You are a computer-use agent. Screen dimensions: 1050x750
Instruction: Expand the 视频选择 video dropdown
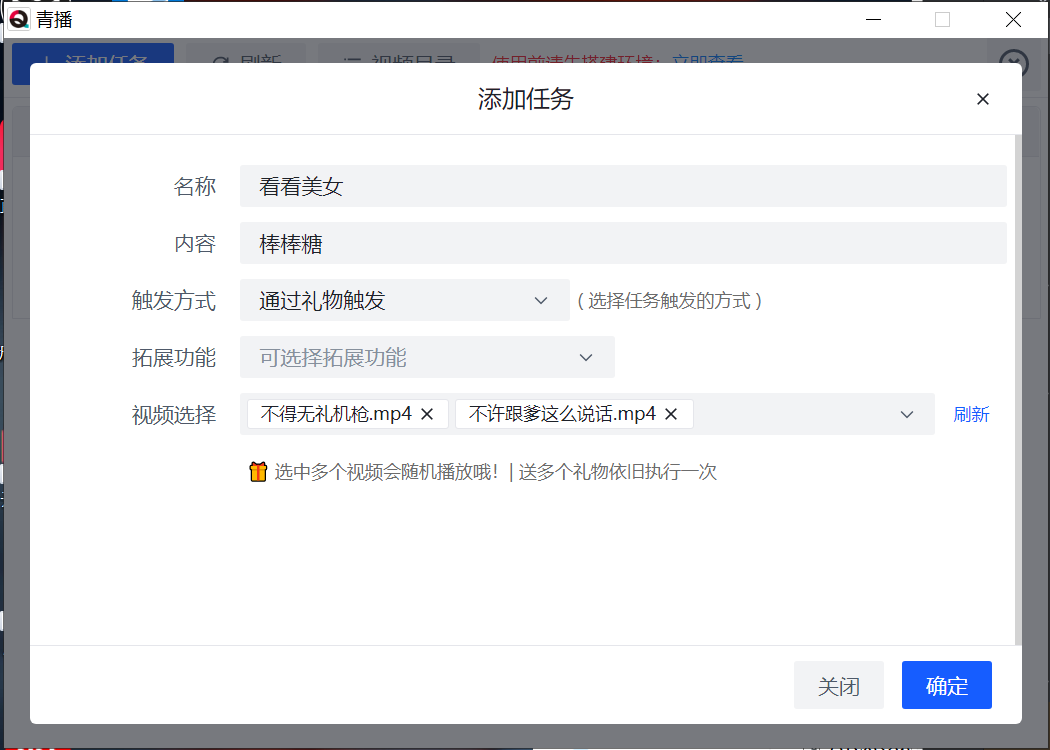coord(906,413)
